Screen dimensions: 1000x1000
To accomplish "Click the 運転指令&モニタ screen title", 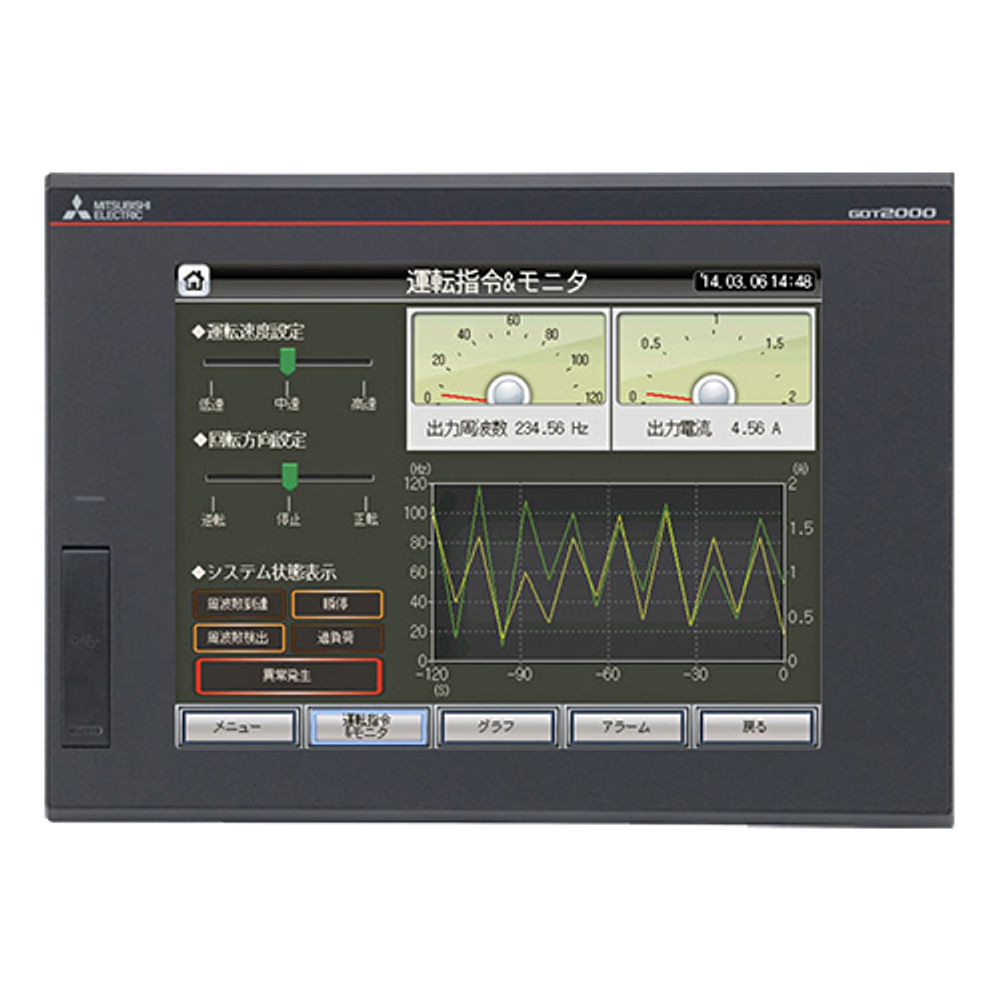I will click(497, 281).
